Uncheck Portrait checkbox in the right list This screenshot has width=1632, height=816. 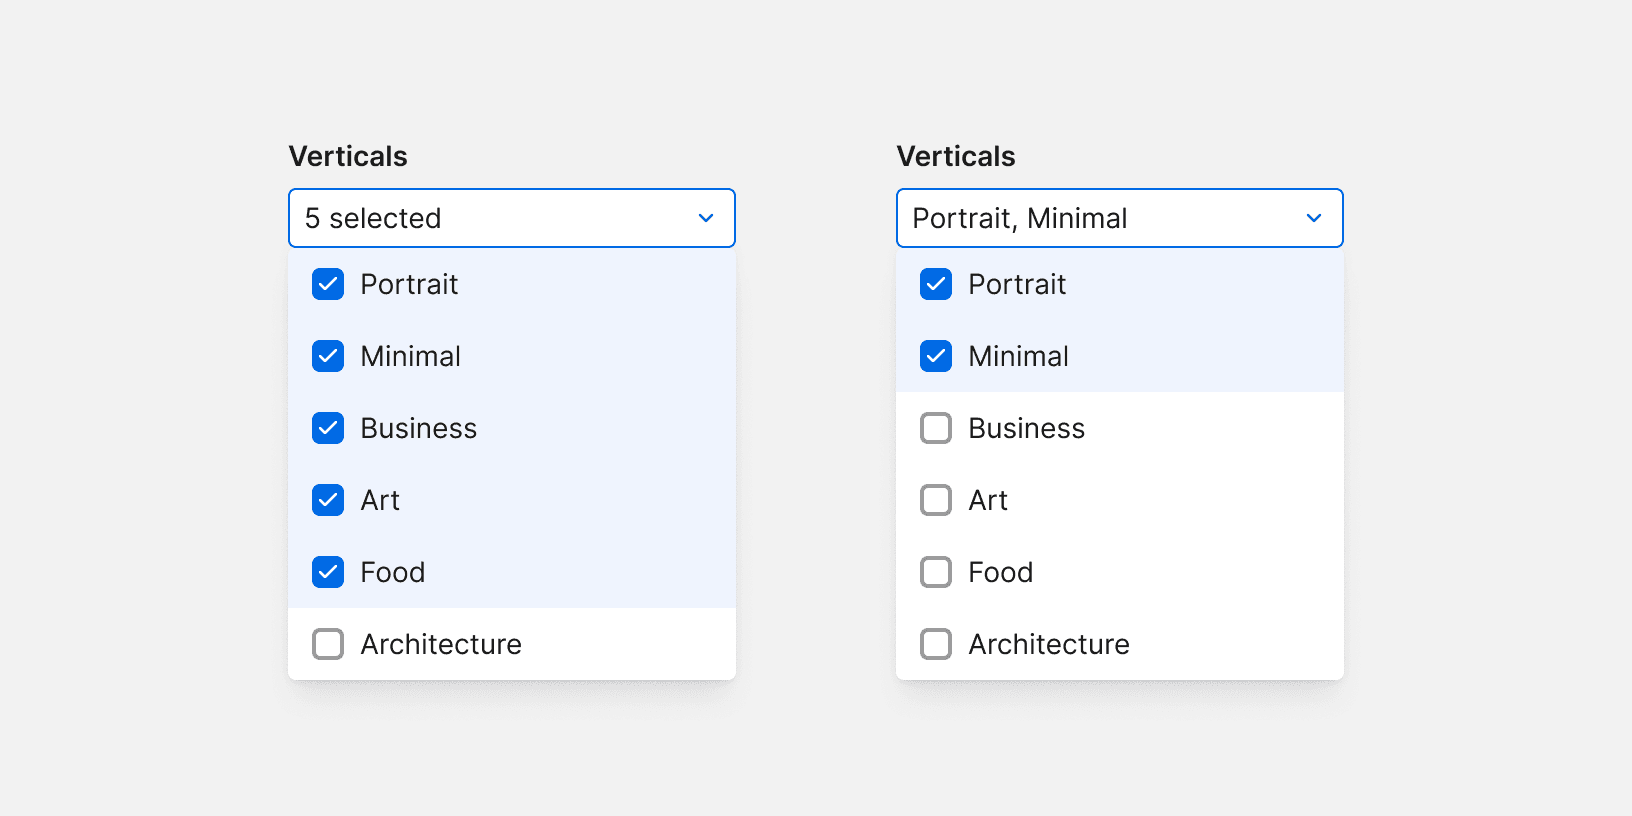936,284
